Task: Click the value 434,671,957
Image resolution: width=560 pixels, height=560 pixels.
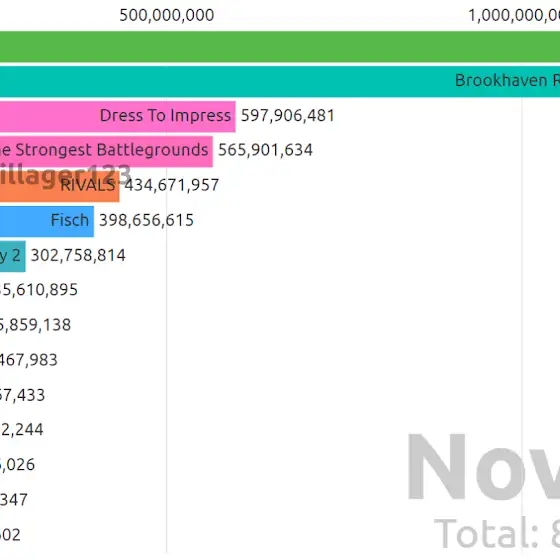Action: pos(171,185)
